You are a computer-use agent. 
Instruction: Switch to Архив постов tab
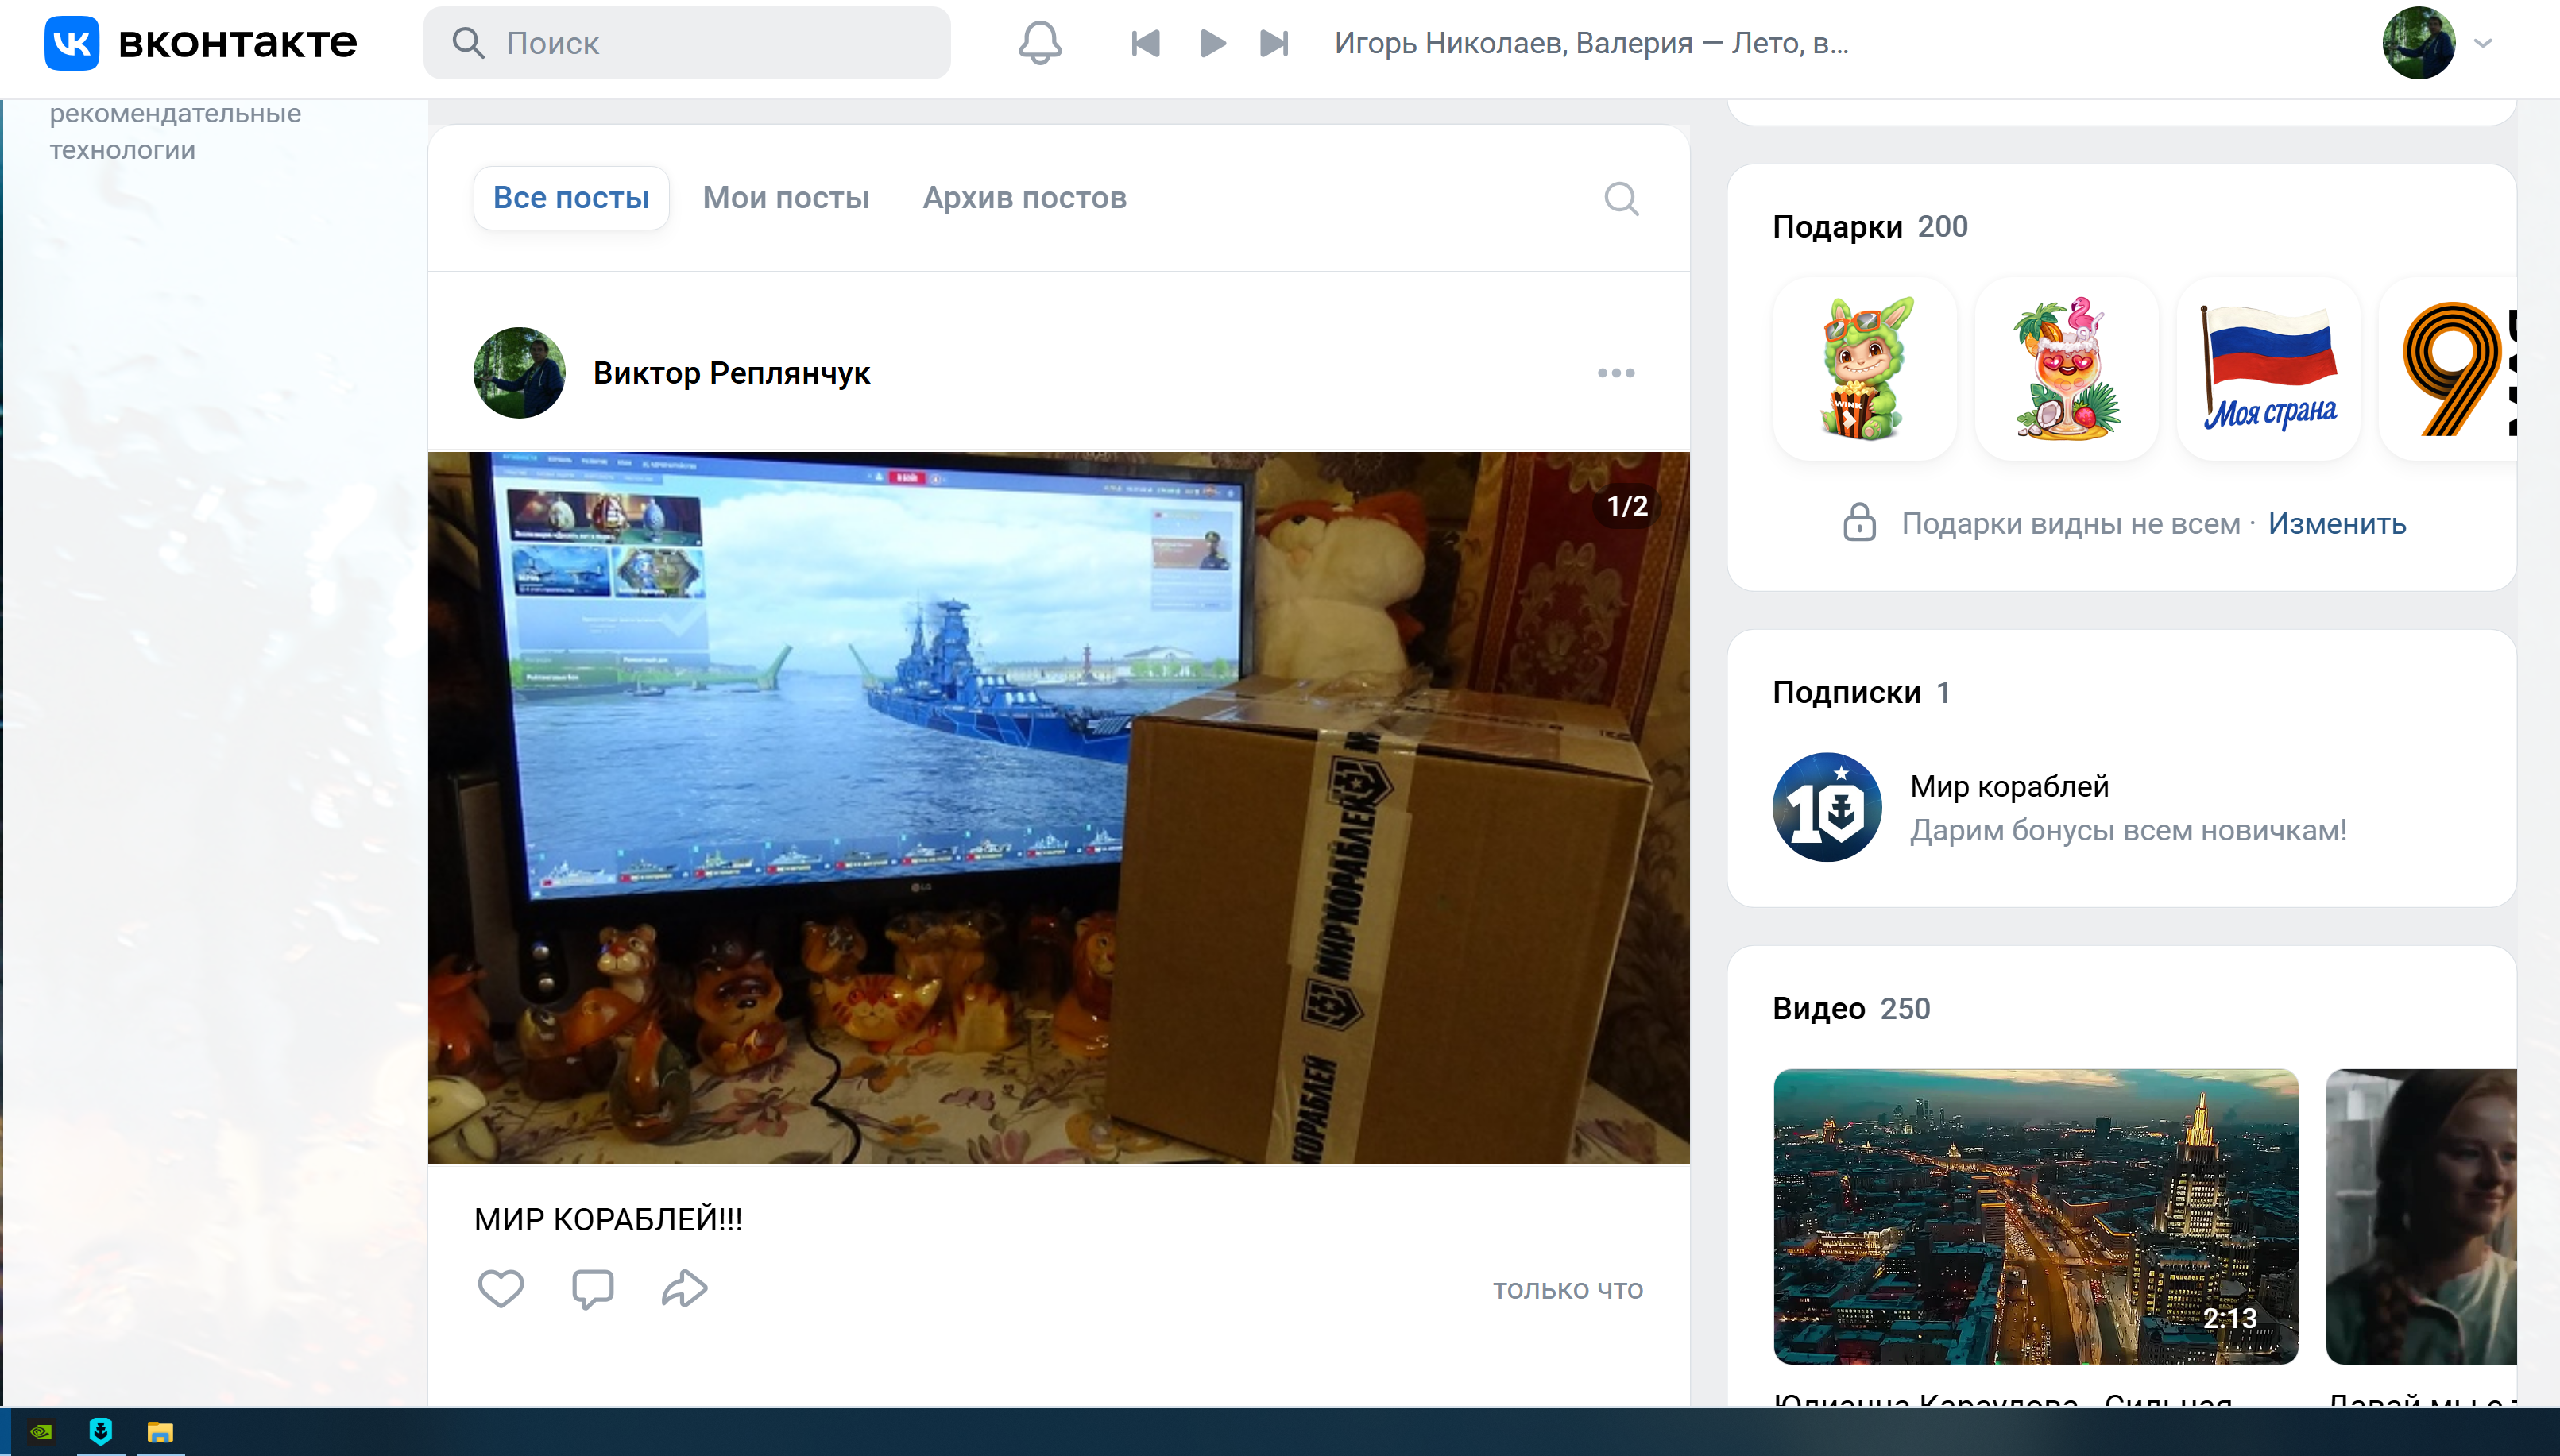point(1025,198)
